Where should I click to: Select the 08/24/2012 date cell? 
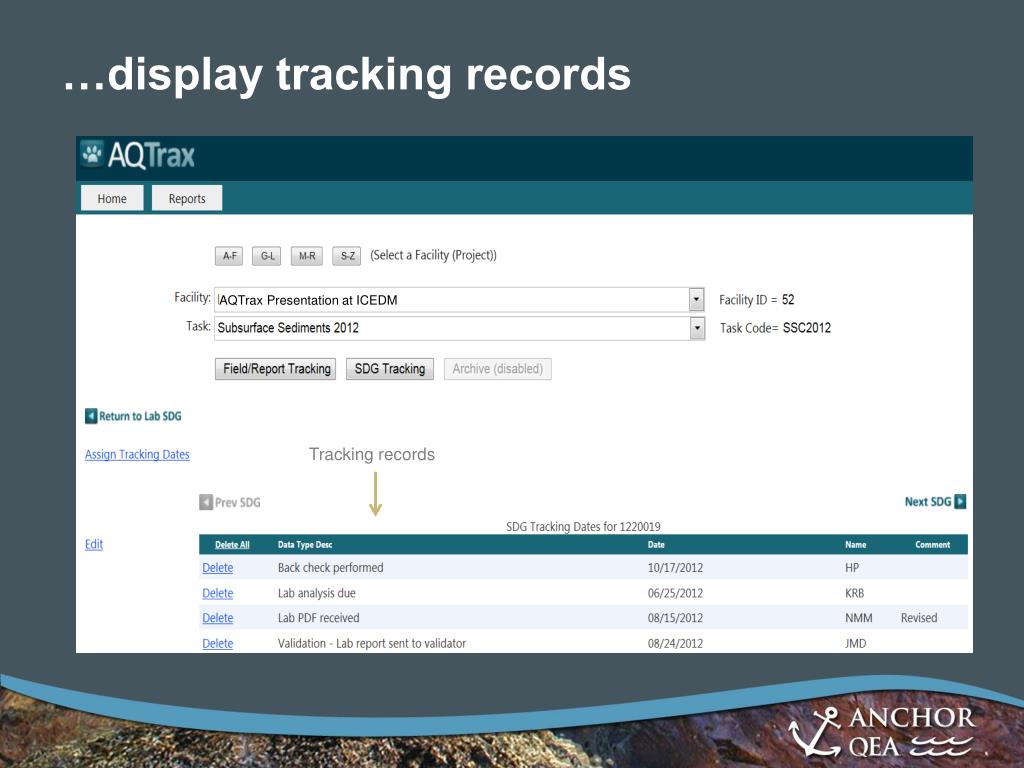pos(675,643)
